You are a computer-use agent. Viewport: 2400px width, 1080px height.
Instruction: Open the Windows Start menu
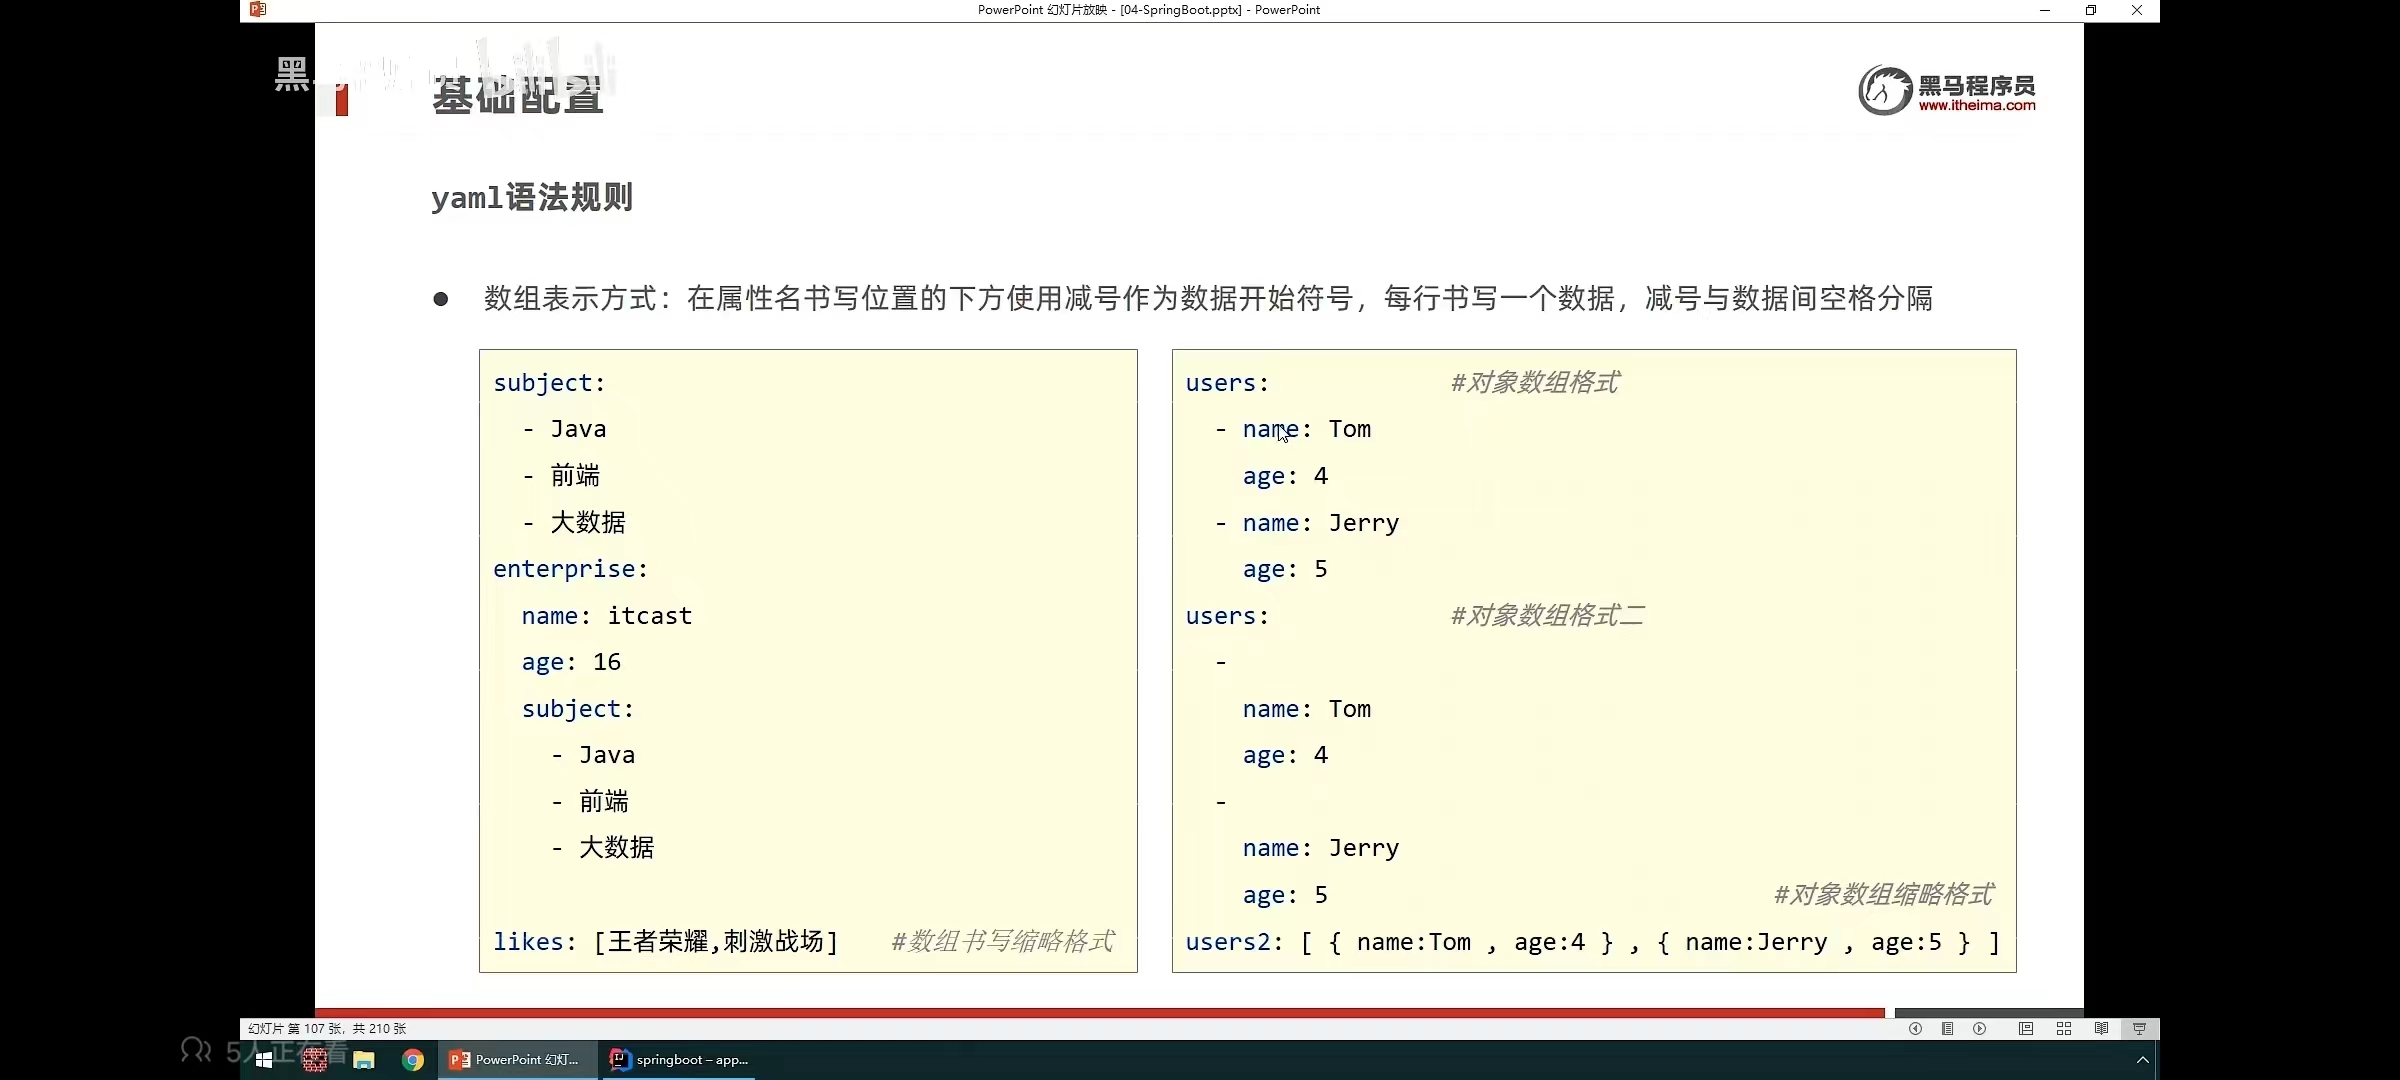tap(265, 1060)
